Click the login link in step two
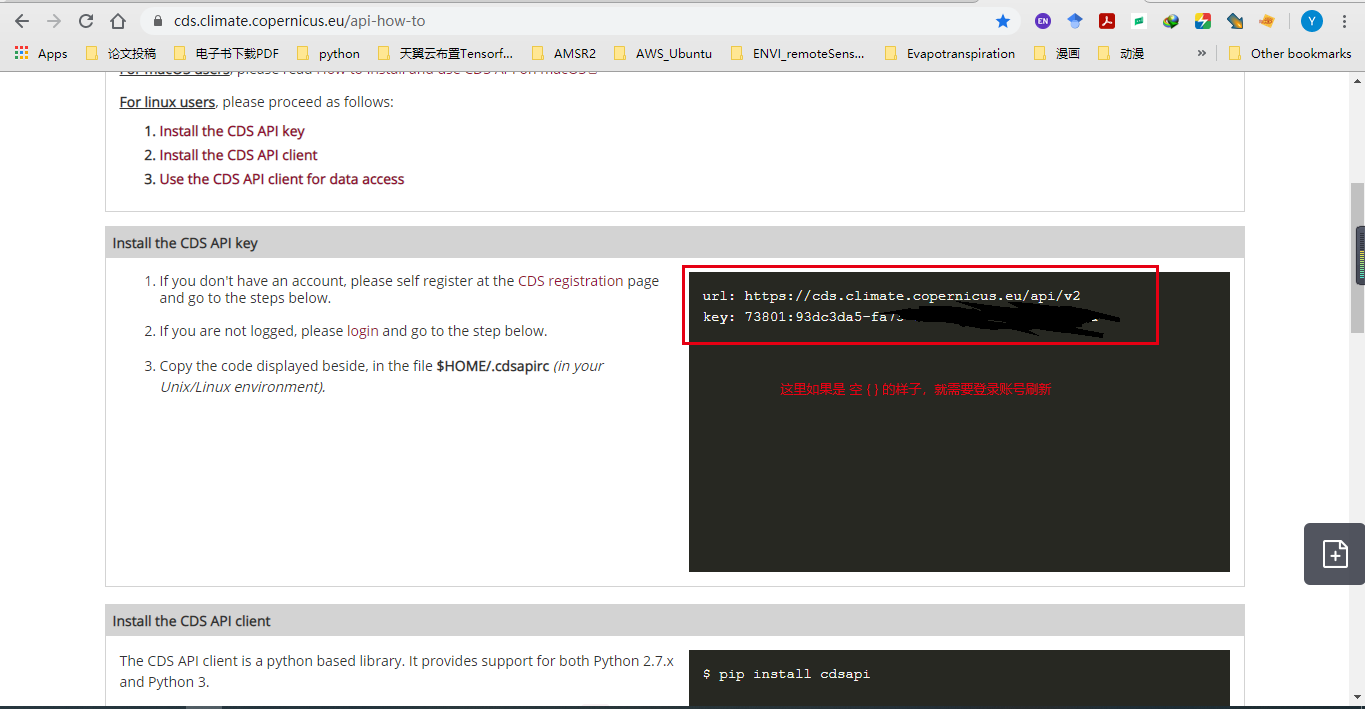Viewport: 1365px width, 709px height. (365, 330)
